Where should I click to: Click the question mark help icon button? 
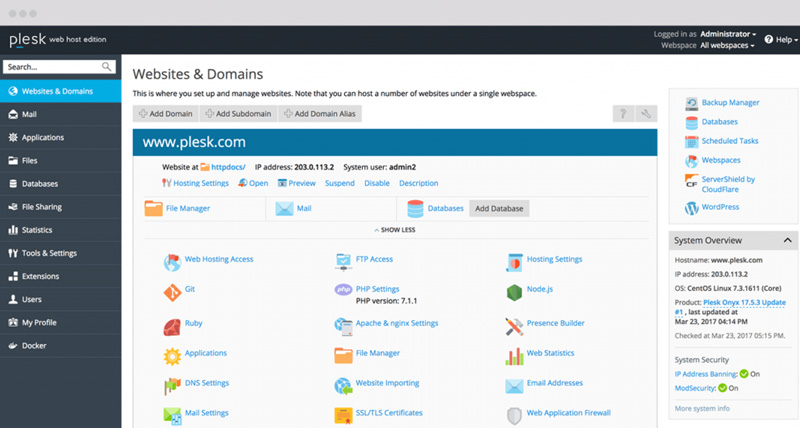pyautogui.click(x=623, y=114)
